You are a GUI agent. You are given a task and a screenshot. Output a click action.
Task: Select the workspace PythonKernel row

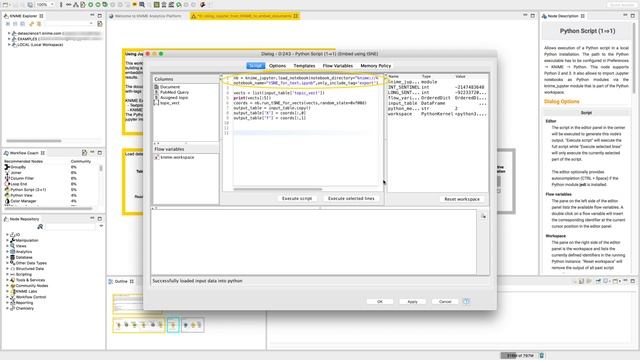coord(437,114)
